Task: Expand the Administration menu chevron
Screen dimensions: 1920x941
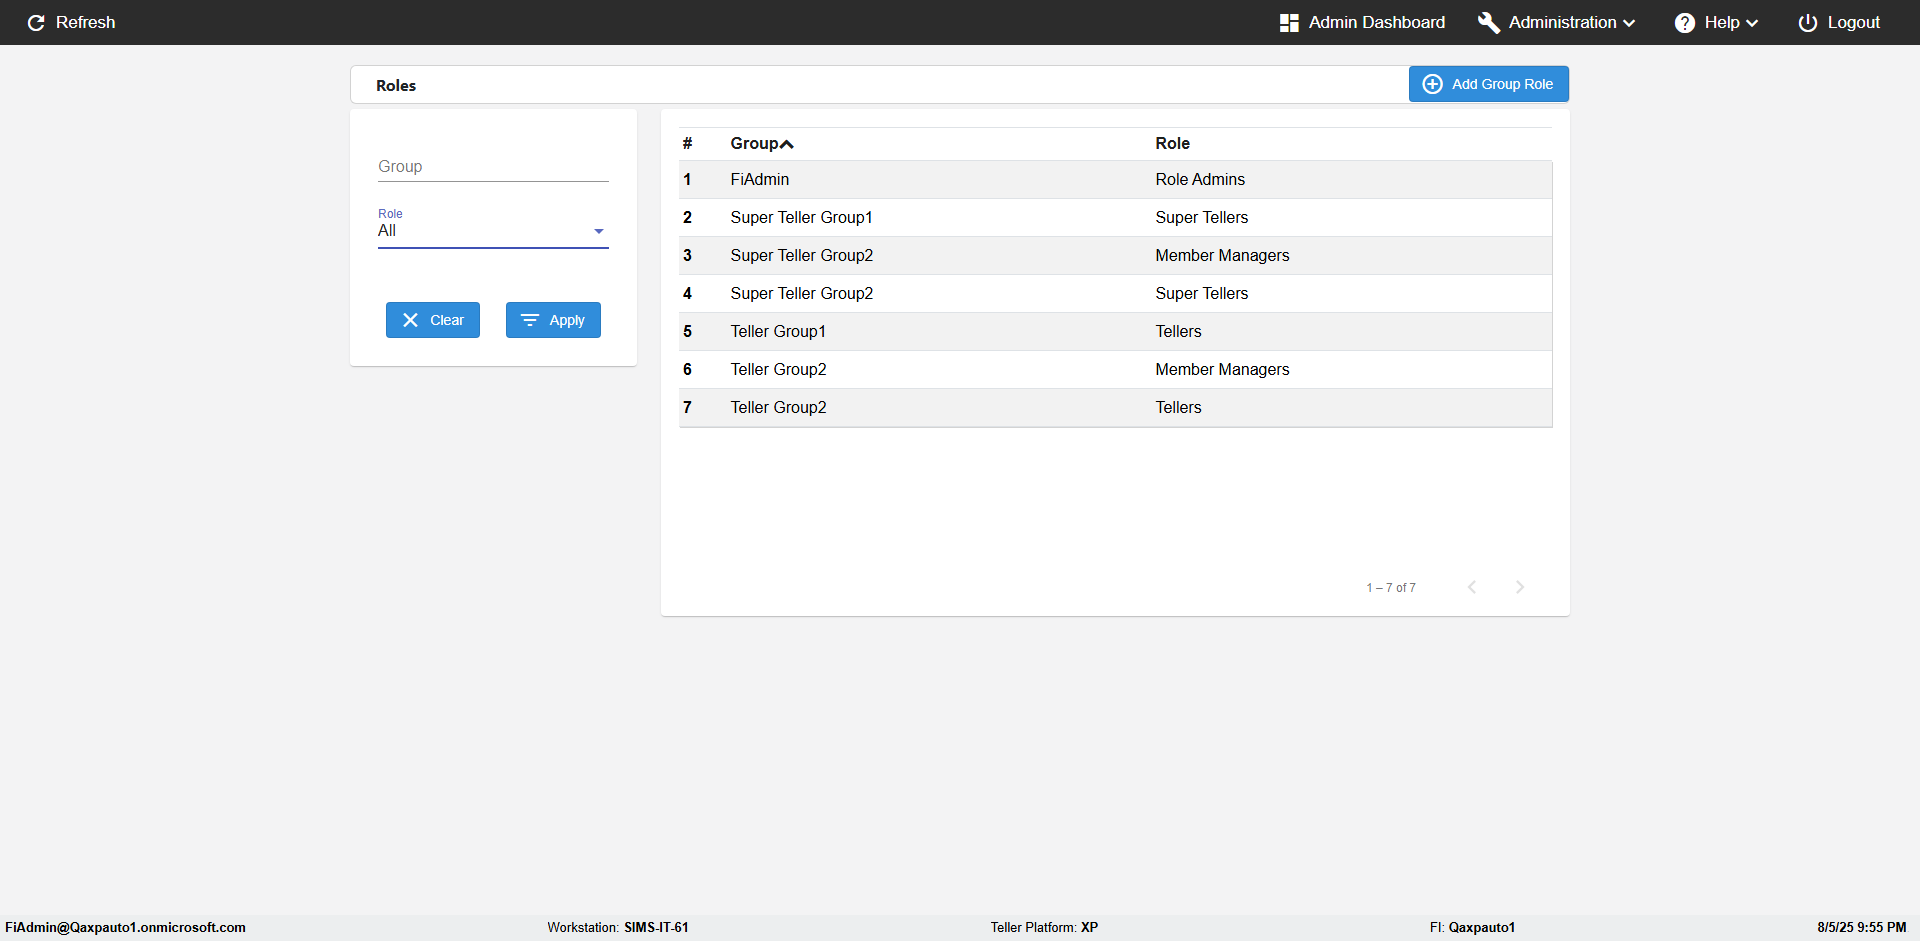Action: pos(1629,23)
